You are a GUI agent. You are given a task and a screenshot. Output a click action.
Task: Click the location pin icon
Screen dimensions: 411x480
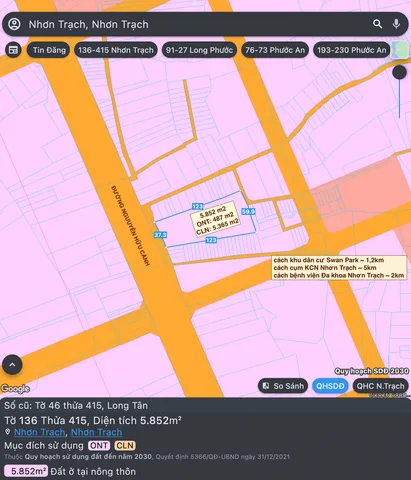(x=7, y=432)
